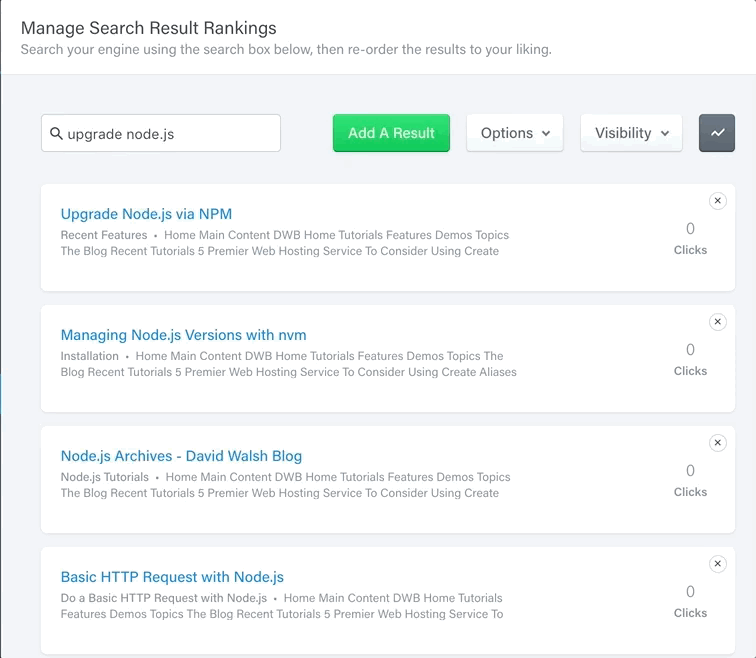This screenshot has width=756, height=658.
Task: Focus the upgrade node.js search field
Action: pos(161,133)
